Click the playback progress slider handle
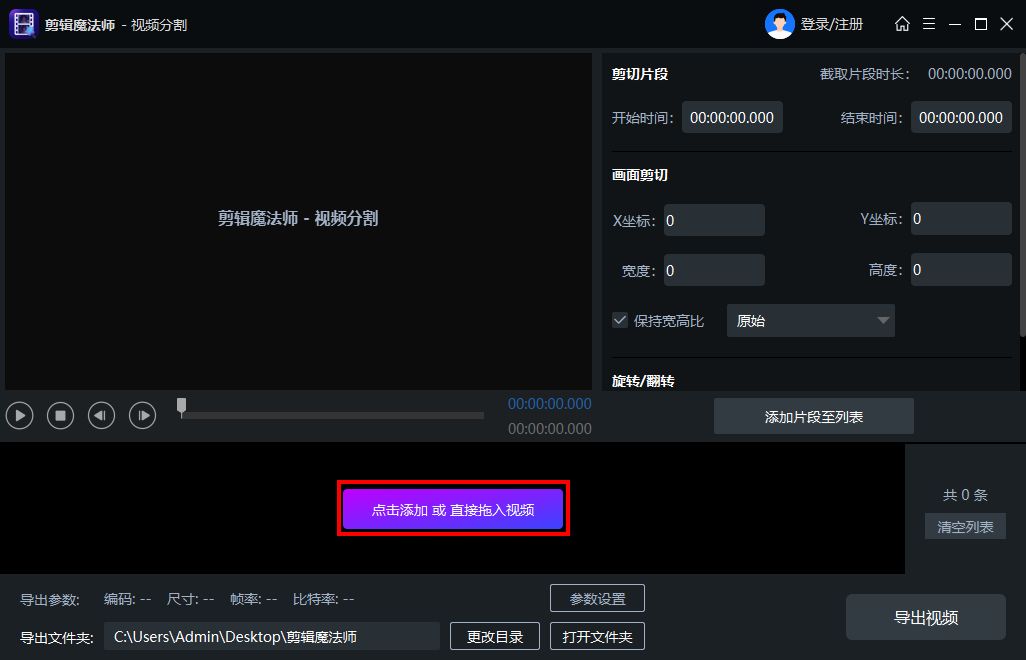 click(181, 407)
